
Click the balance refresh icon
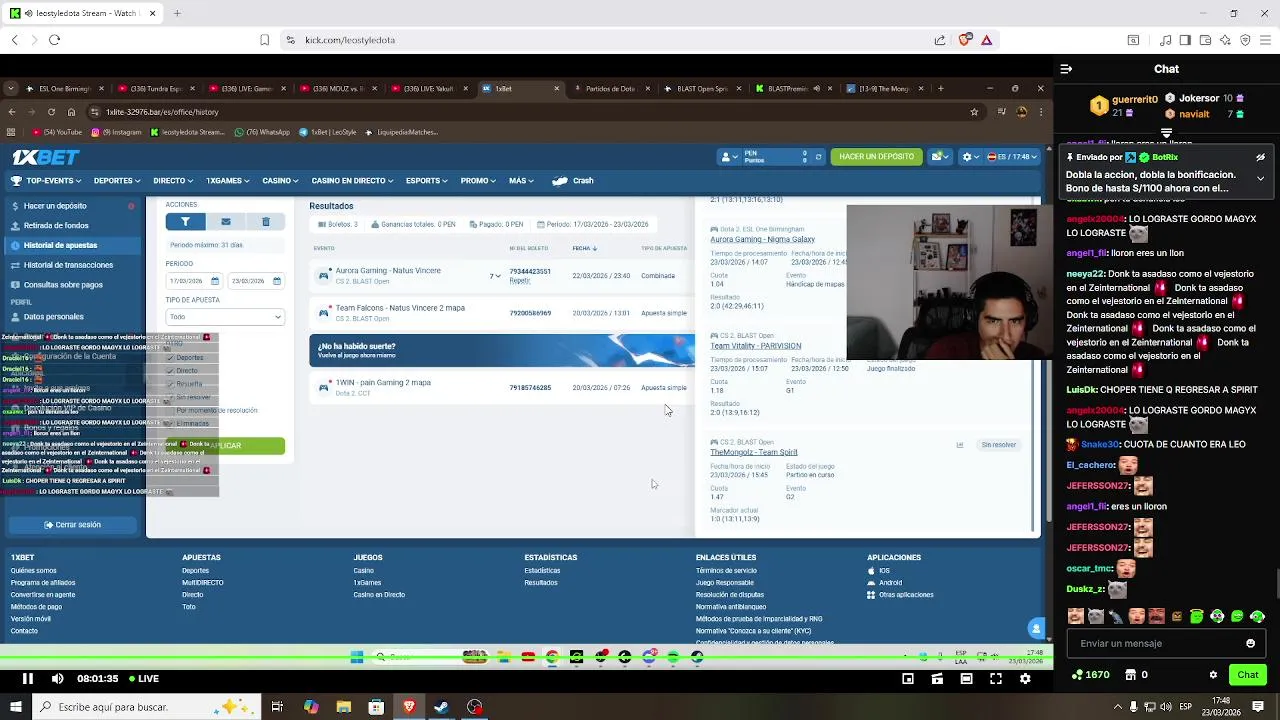(818, 157)
